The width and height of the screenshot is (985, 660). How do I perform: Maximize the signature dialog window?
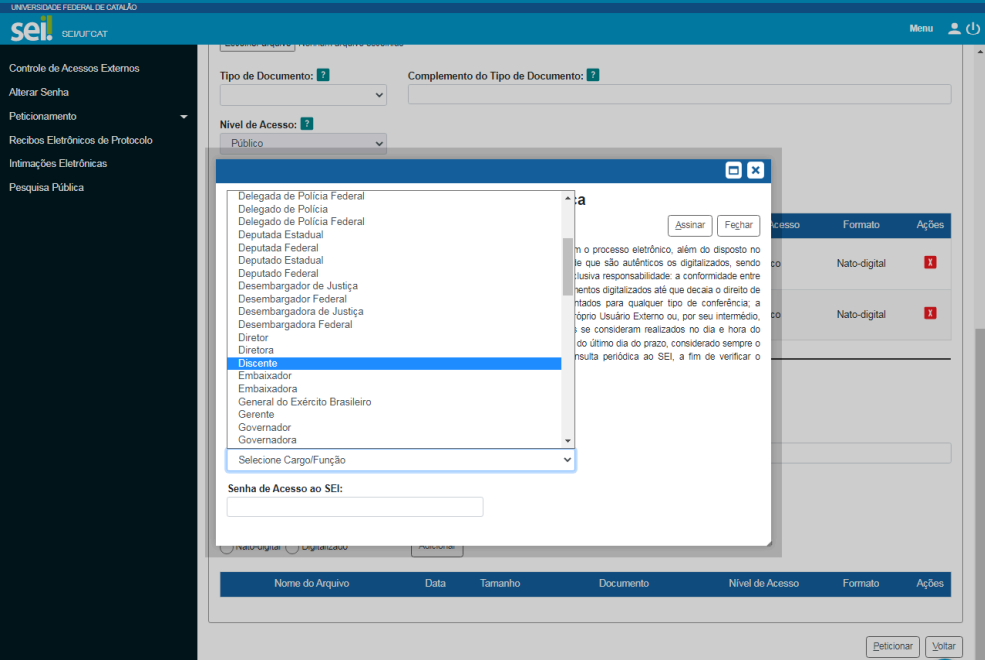733,170
